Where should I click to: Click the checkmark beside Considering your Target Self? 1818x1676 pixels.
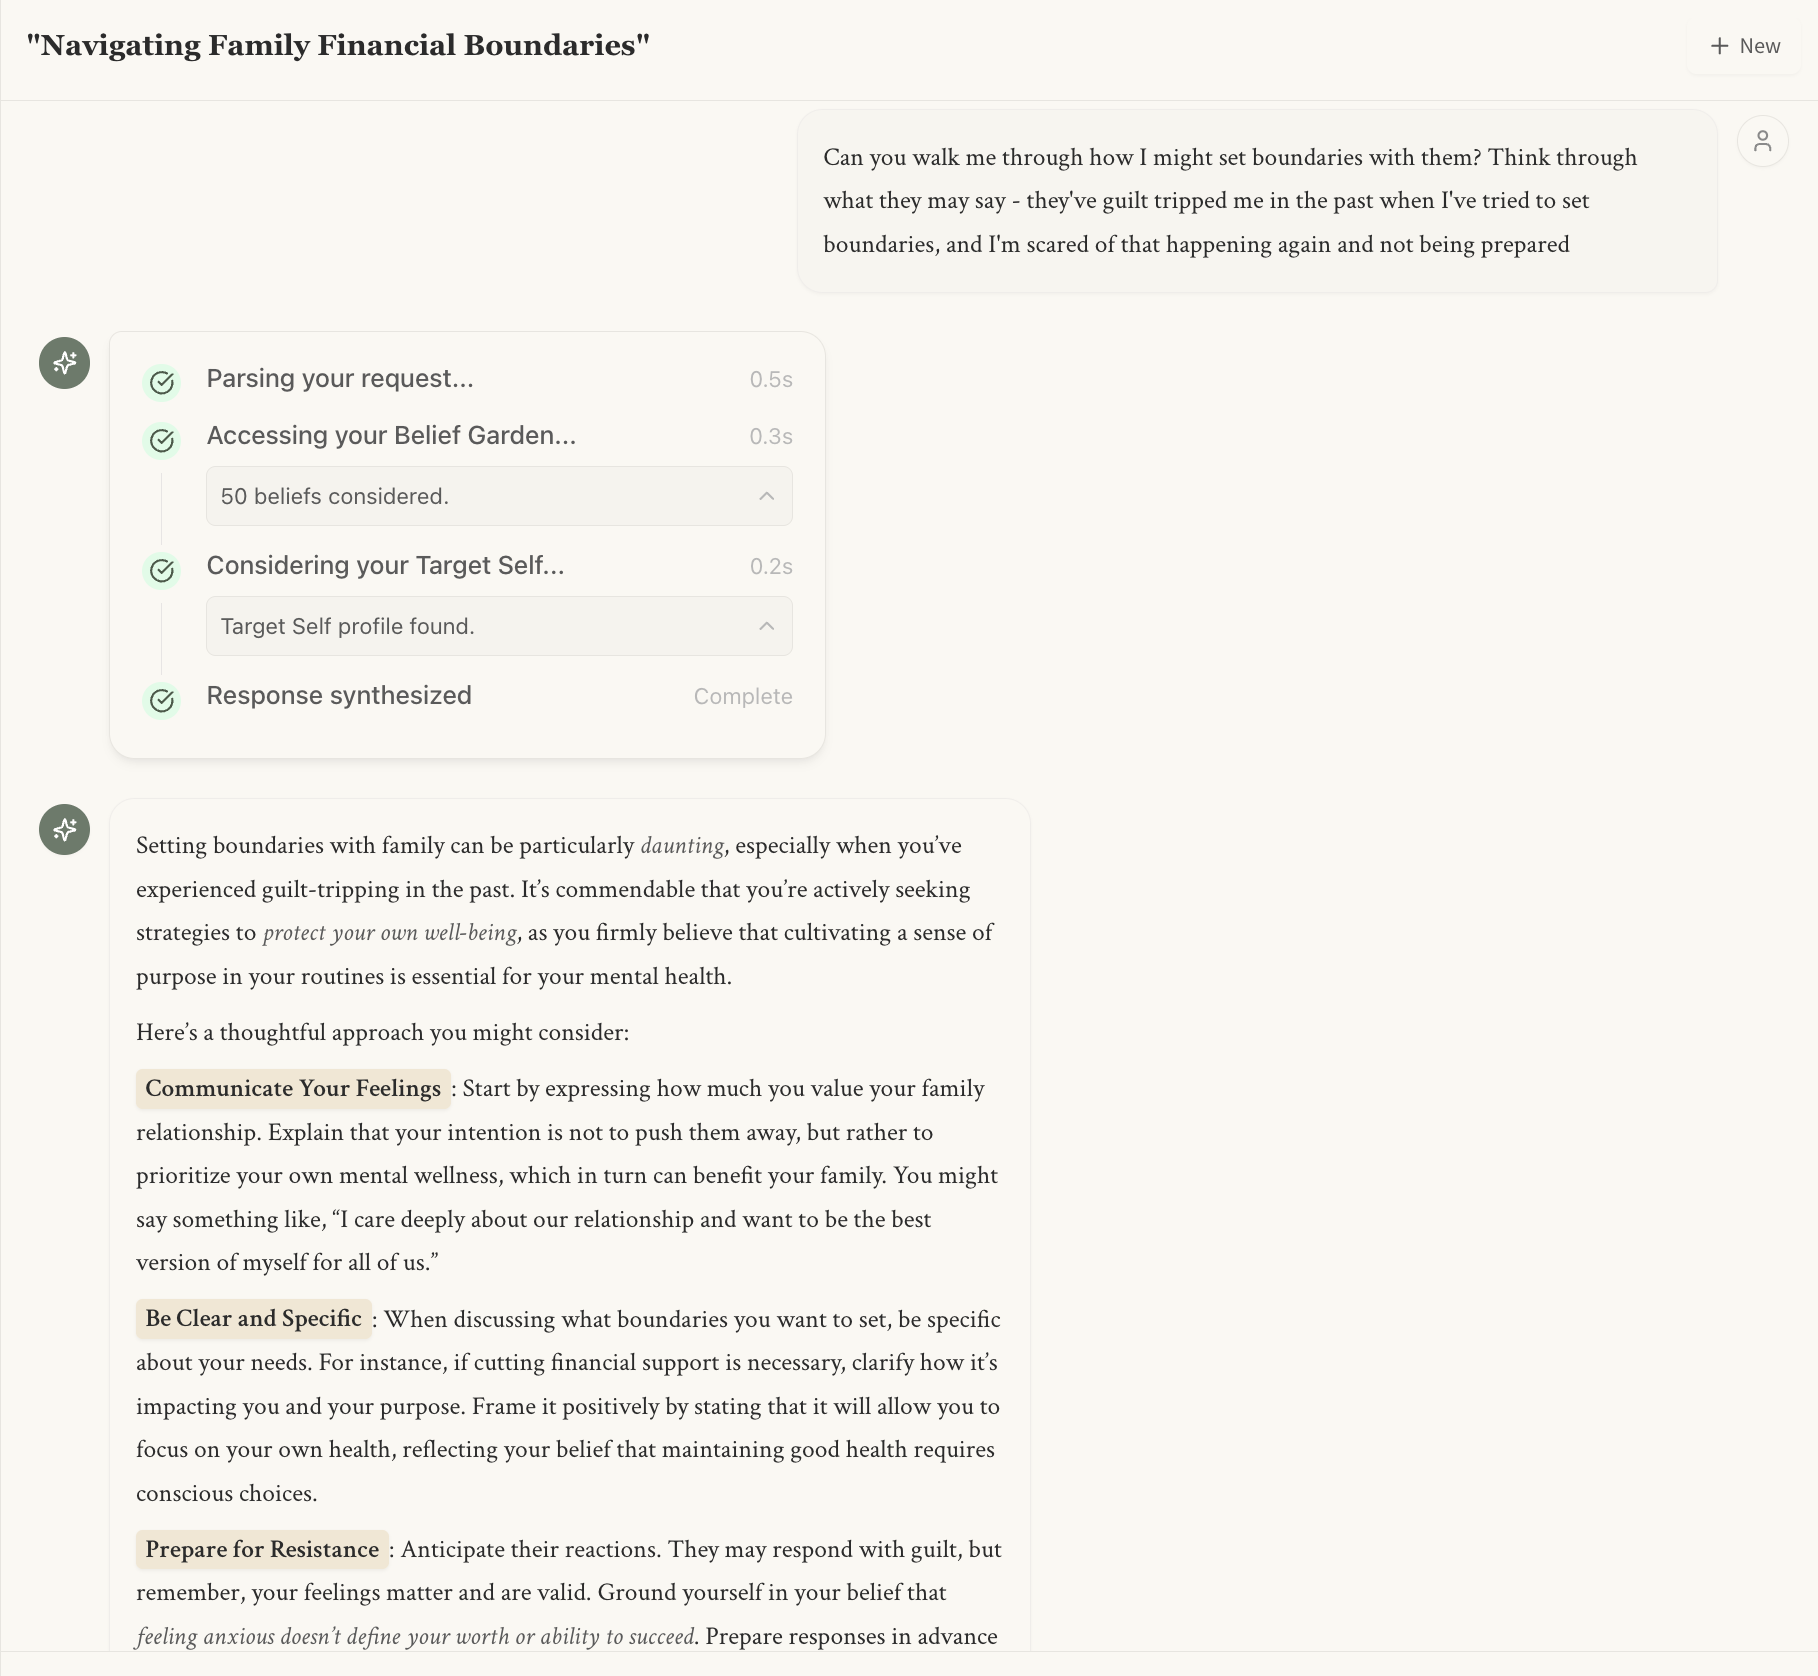162,570
